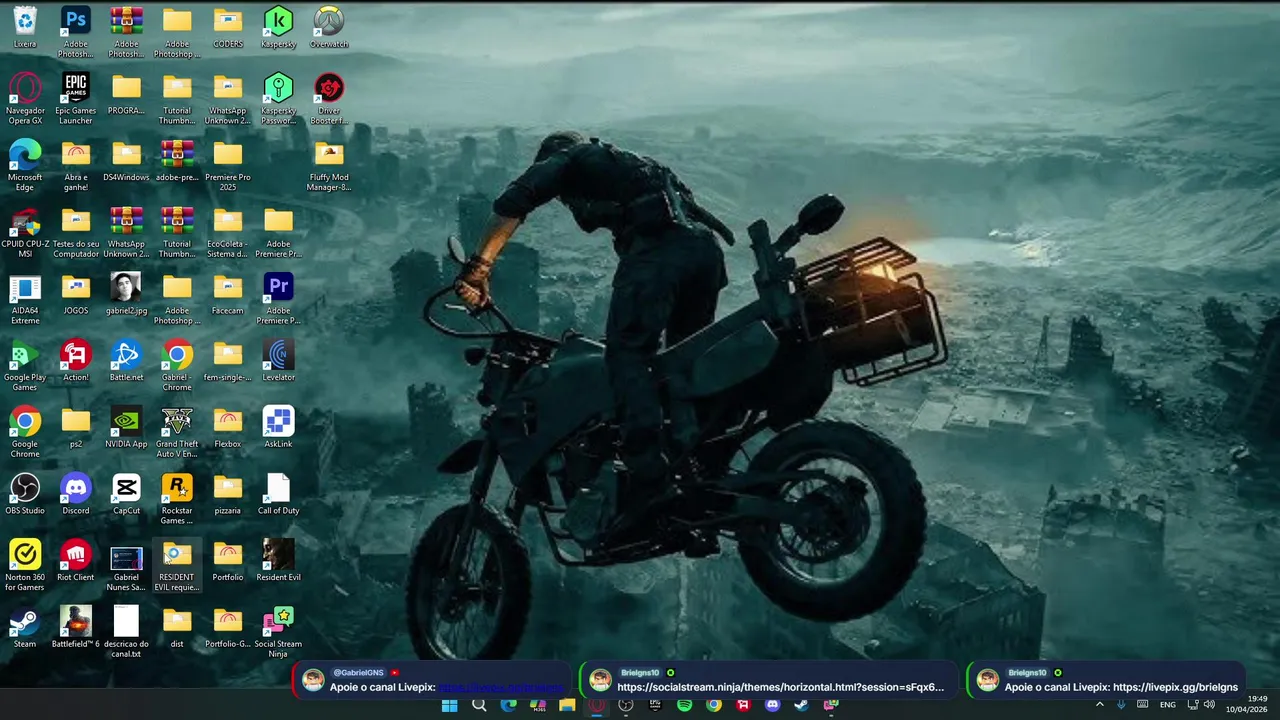Select the Google Play Games shortcut
The height and width of the screenshot is (720, 1280).
click(25, 365)
